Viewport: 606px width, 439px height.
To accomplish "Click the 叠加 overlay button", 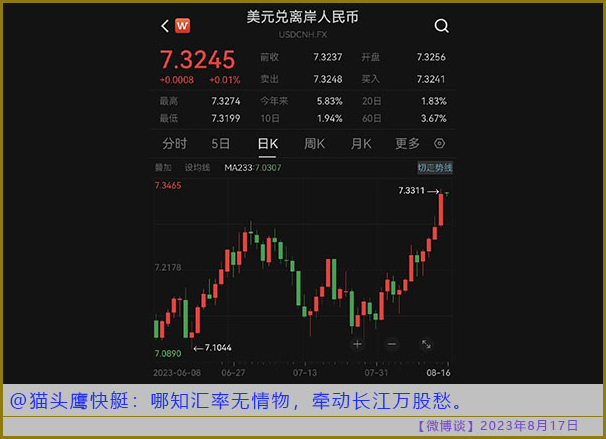I will coord(163,167).
